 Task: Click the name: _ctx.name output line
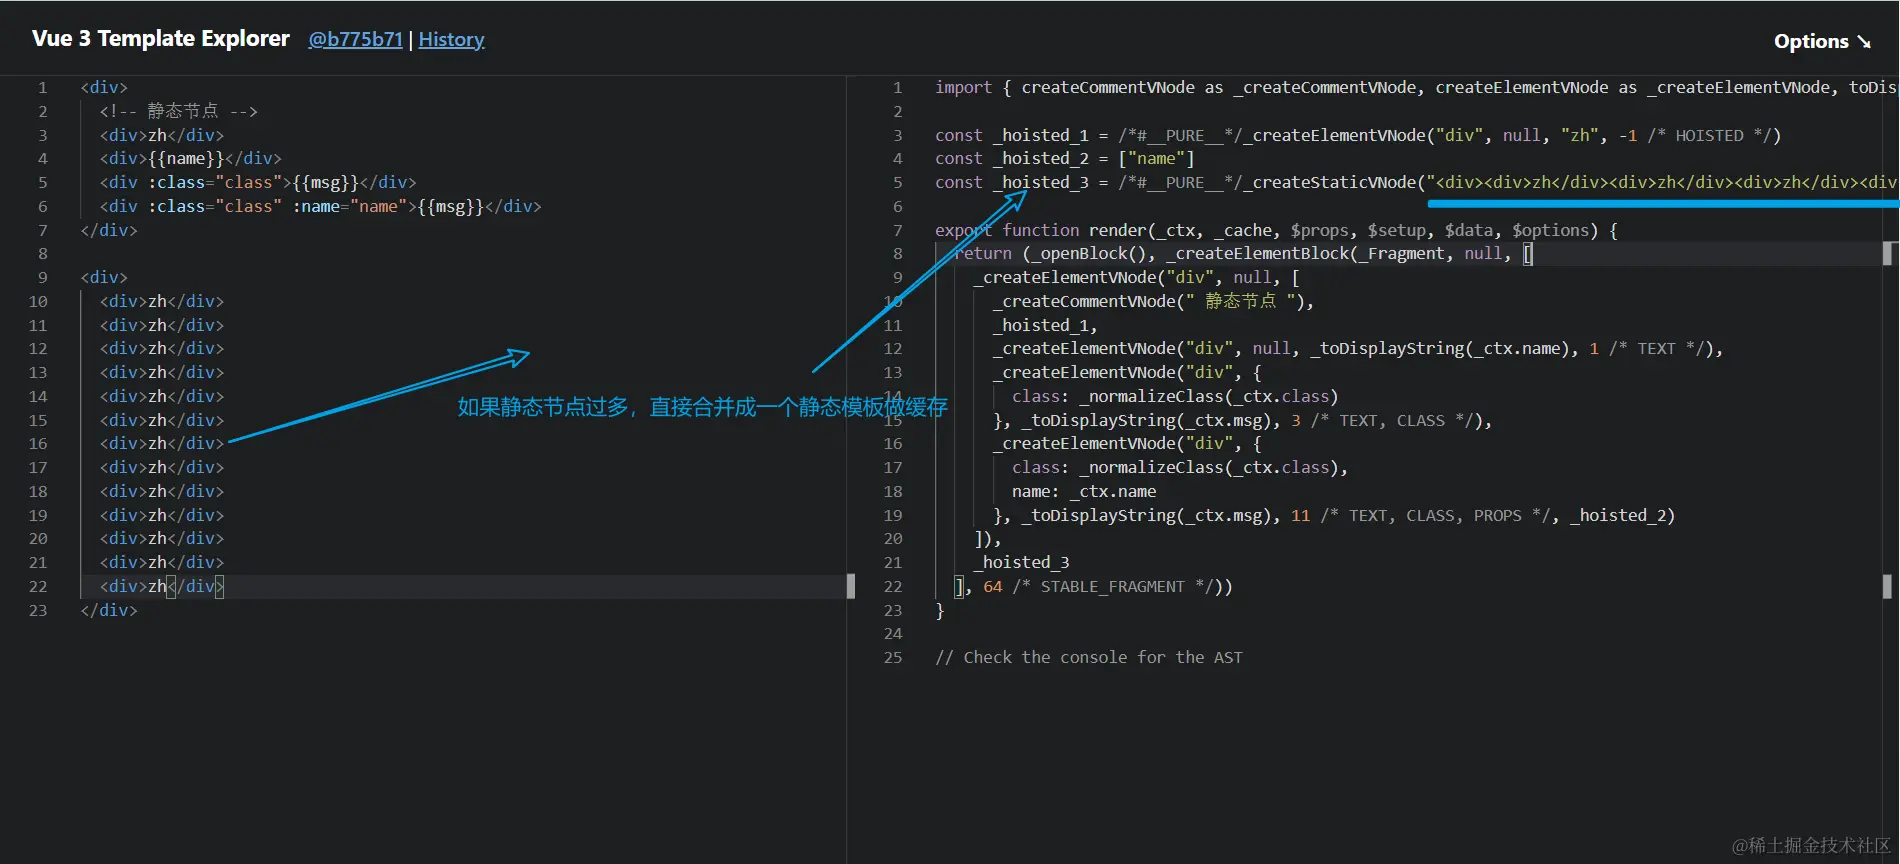[x=1084, y=491]
